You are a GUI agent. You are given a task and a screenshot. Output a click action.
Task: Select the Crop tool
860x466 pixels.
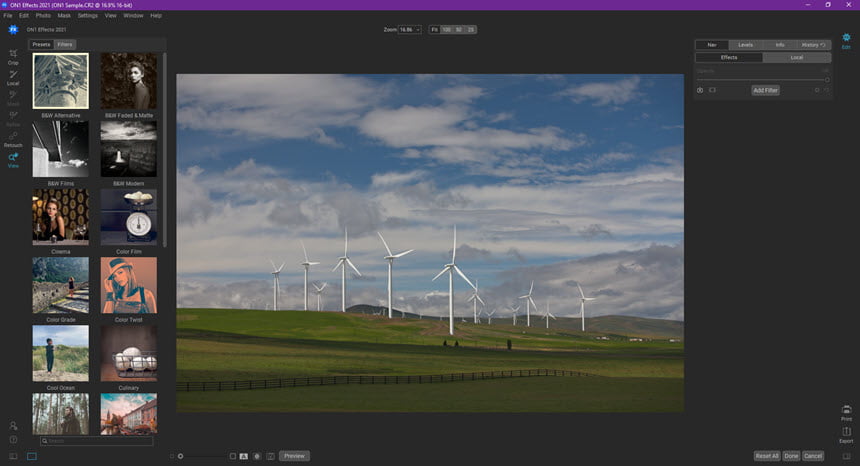click(13, 56)
